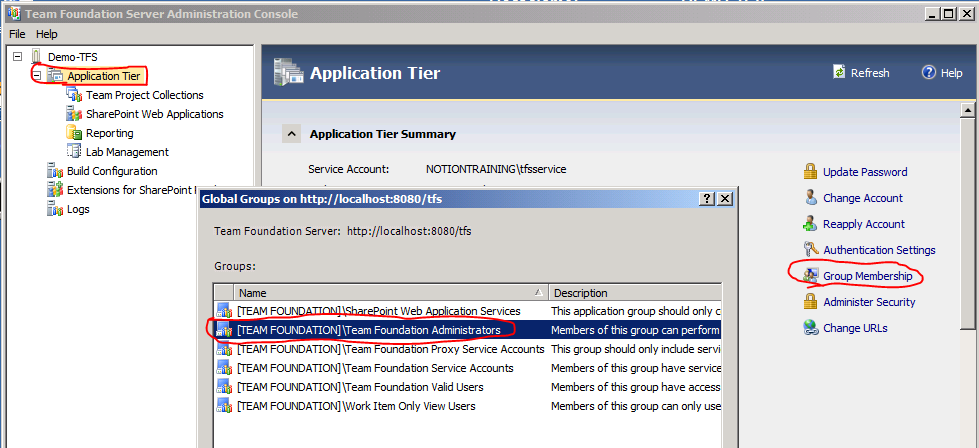Click the Application Tier tree icon
Image resolution: width=979 pixels, height=448 pixels.
coord(56,76)
